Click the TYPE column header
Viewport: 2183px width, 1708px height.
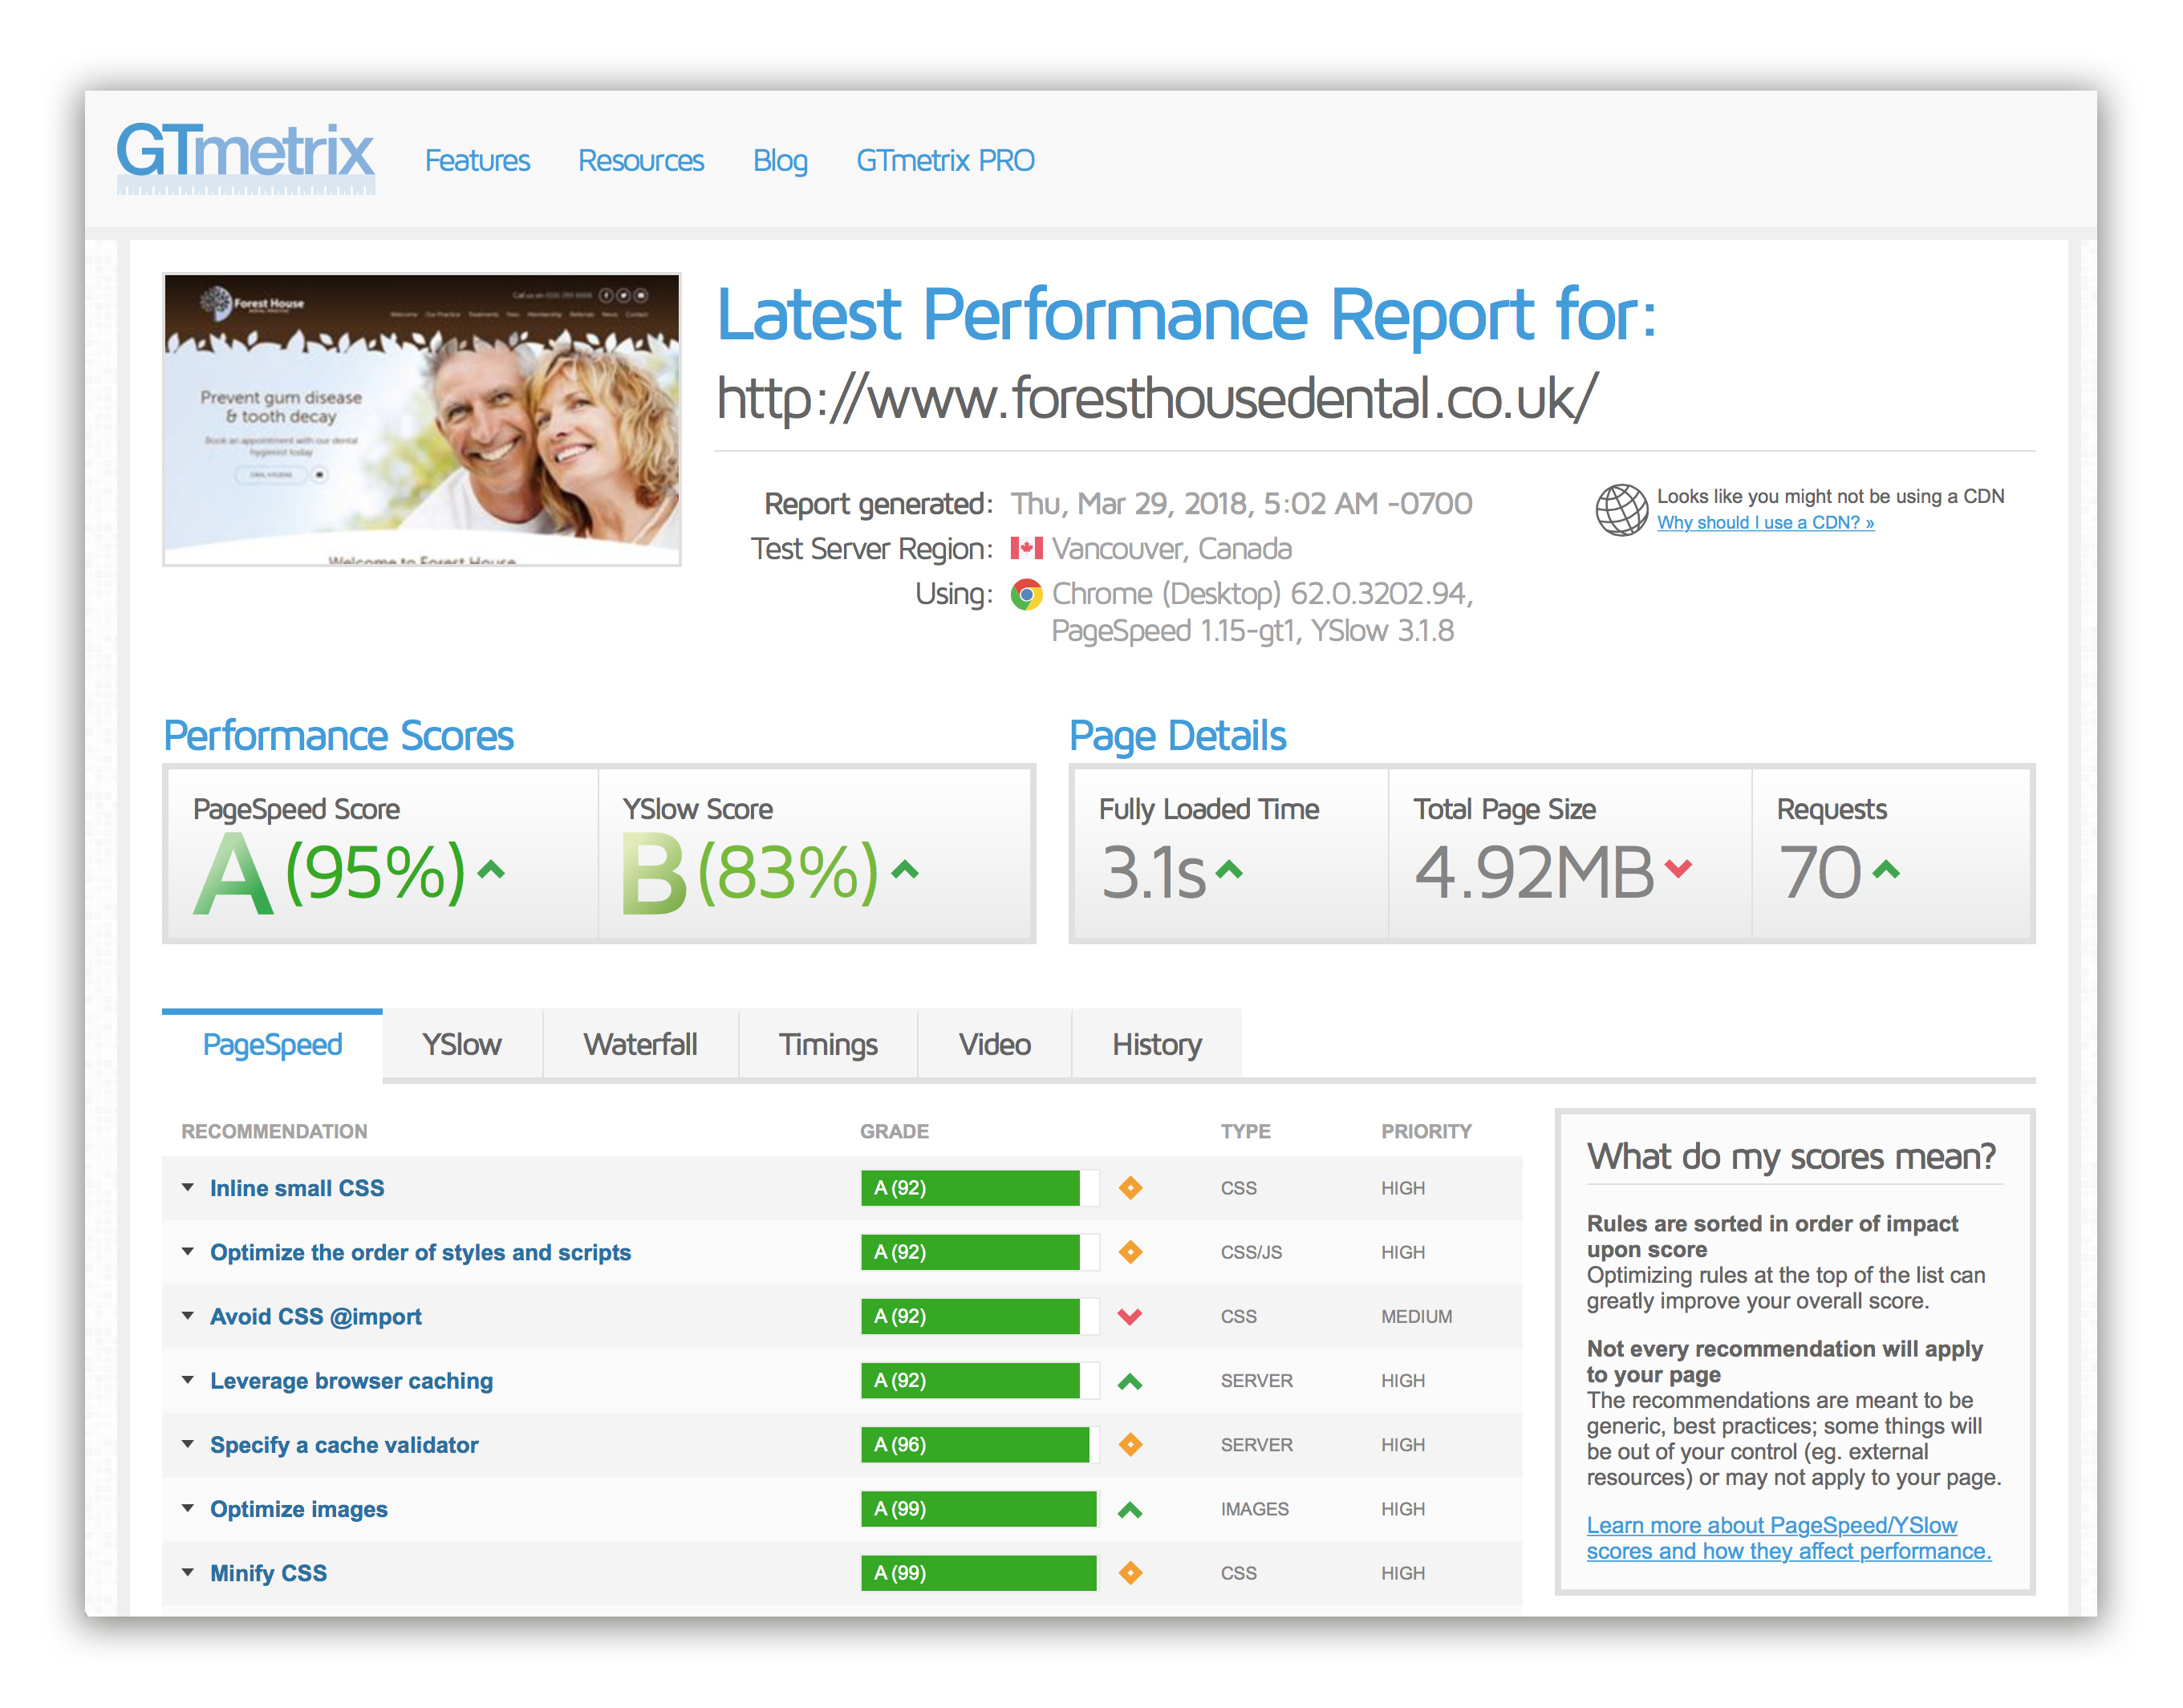1245,1131
